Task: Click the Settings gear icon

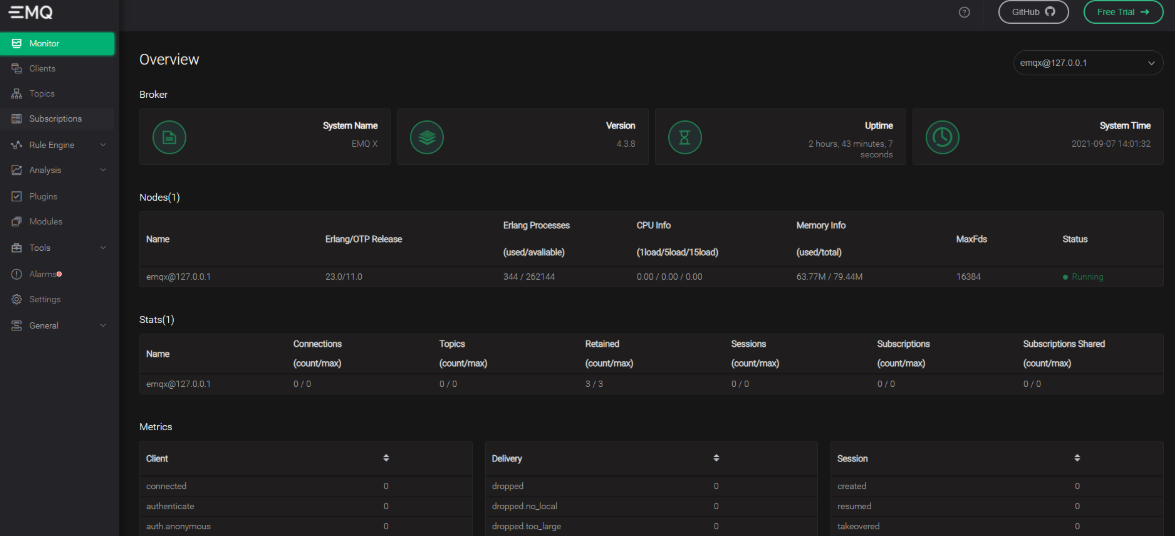Action: pos(16,299)
